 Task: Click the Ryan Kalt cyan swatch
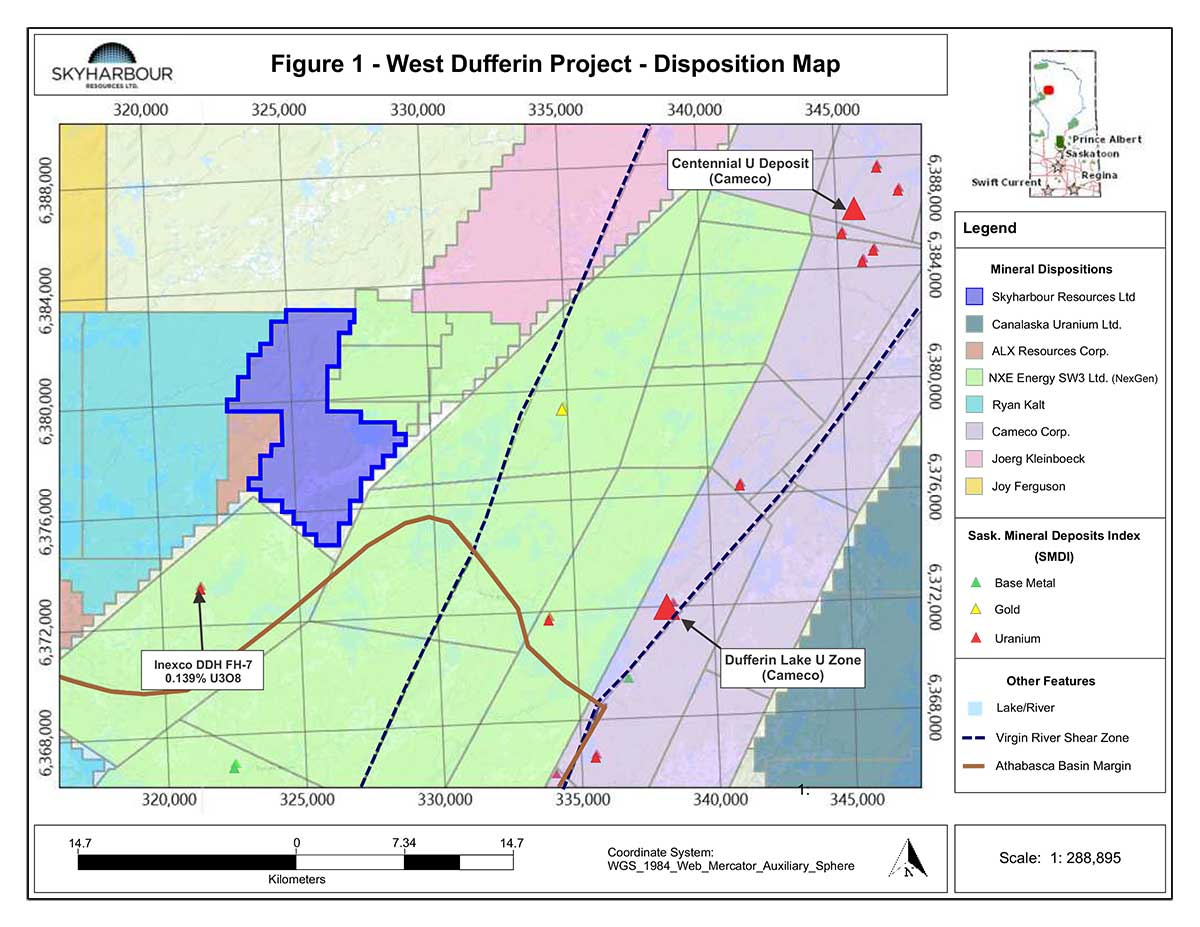click(975, 405)
